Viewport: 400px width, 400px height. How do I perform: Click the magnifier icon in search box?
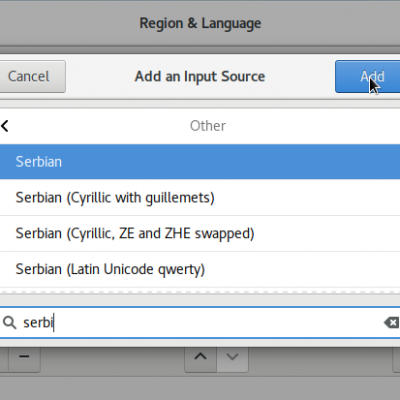tap(10, 322)
